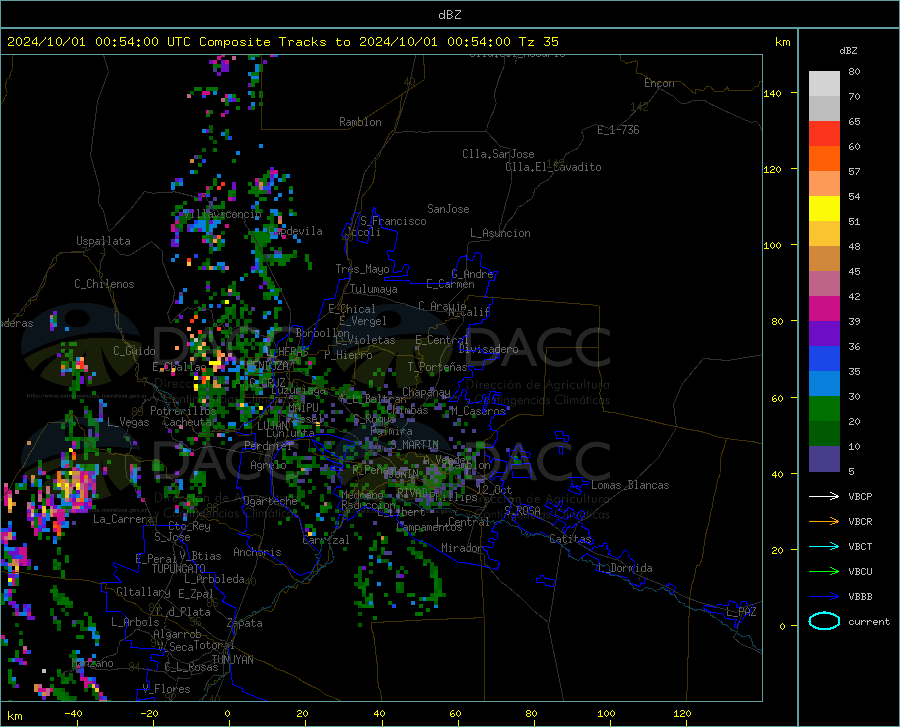
Task: Click the cyan VBCT arrow legend icon
Action: tap(824, 546)
